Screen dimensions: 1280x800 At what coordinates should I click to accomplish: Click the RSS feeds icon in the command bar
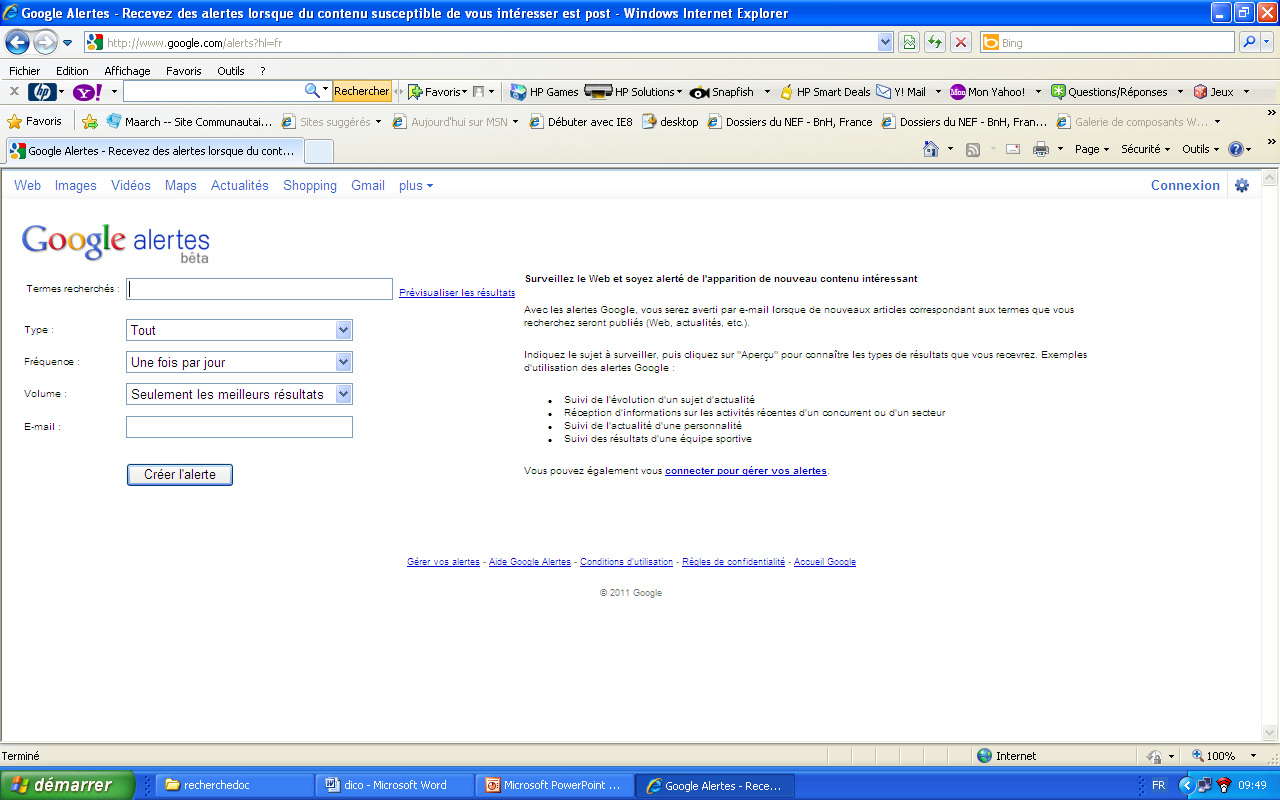[973, 149]
